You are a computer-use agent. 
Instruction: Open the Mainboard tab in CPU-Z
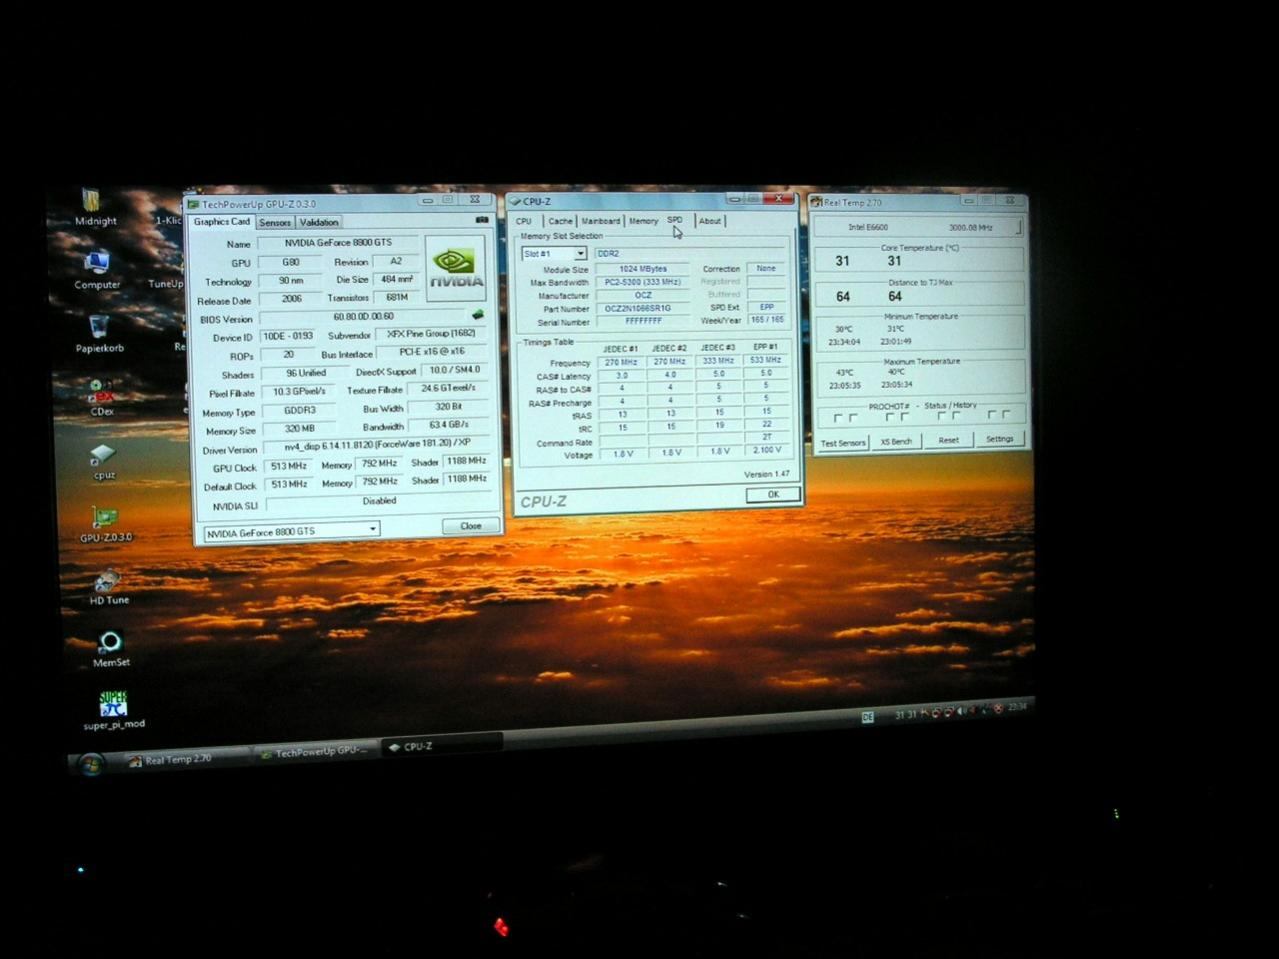(601, 221)
